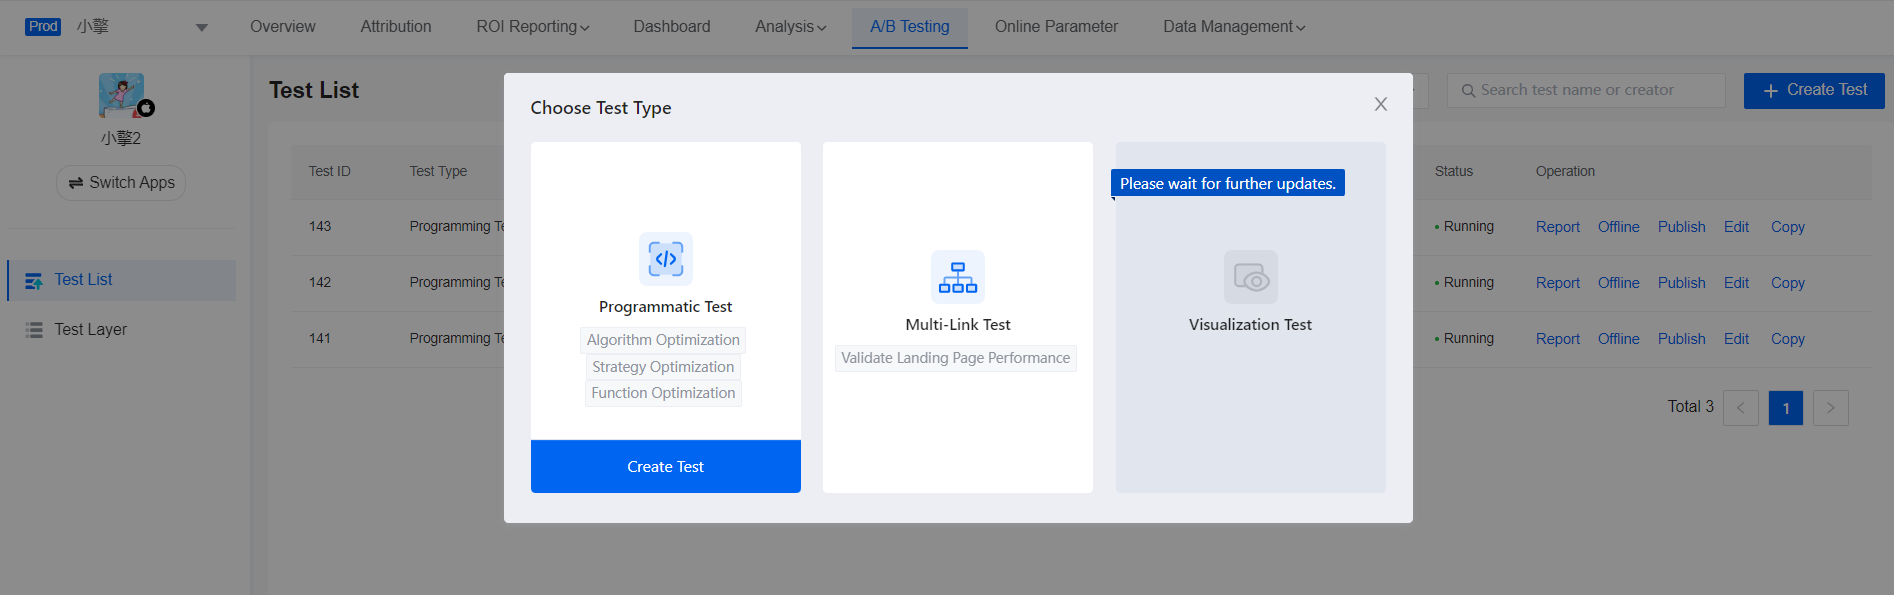The height and width of the screenshot is (595, 1894).
Task: Click the Programmatic Test card title
Action: pyautogui.click(x=665, y=307)
